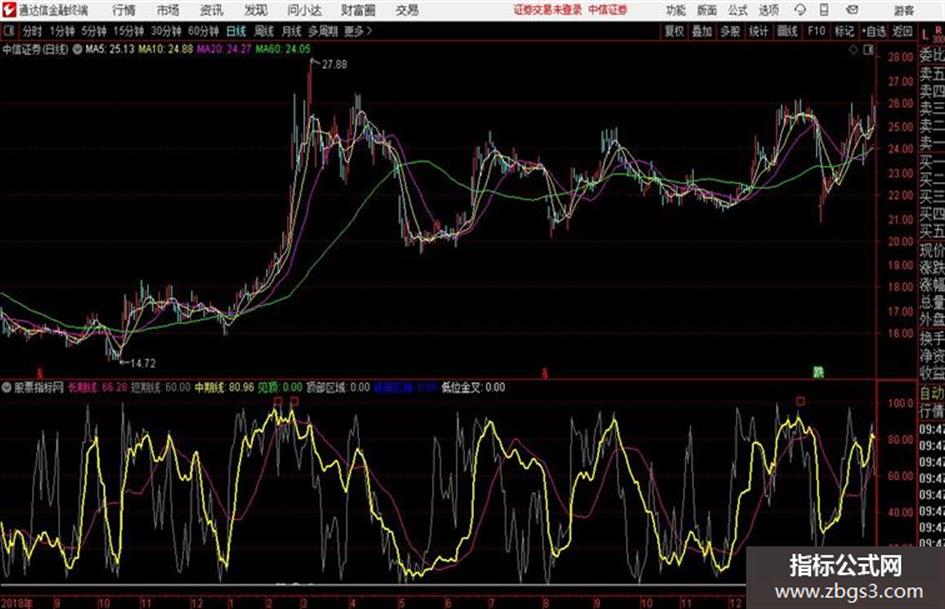The image size is (945, 609).
Task: Expand the 股票指标网 indicator dropdown arrow
Action: coord(7,388)
